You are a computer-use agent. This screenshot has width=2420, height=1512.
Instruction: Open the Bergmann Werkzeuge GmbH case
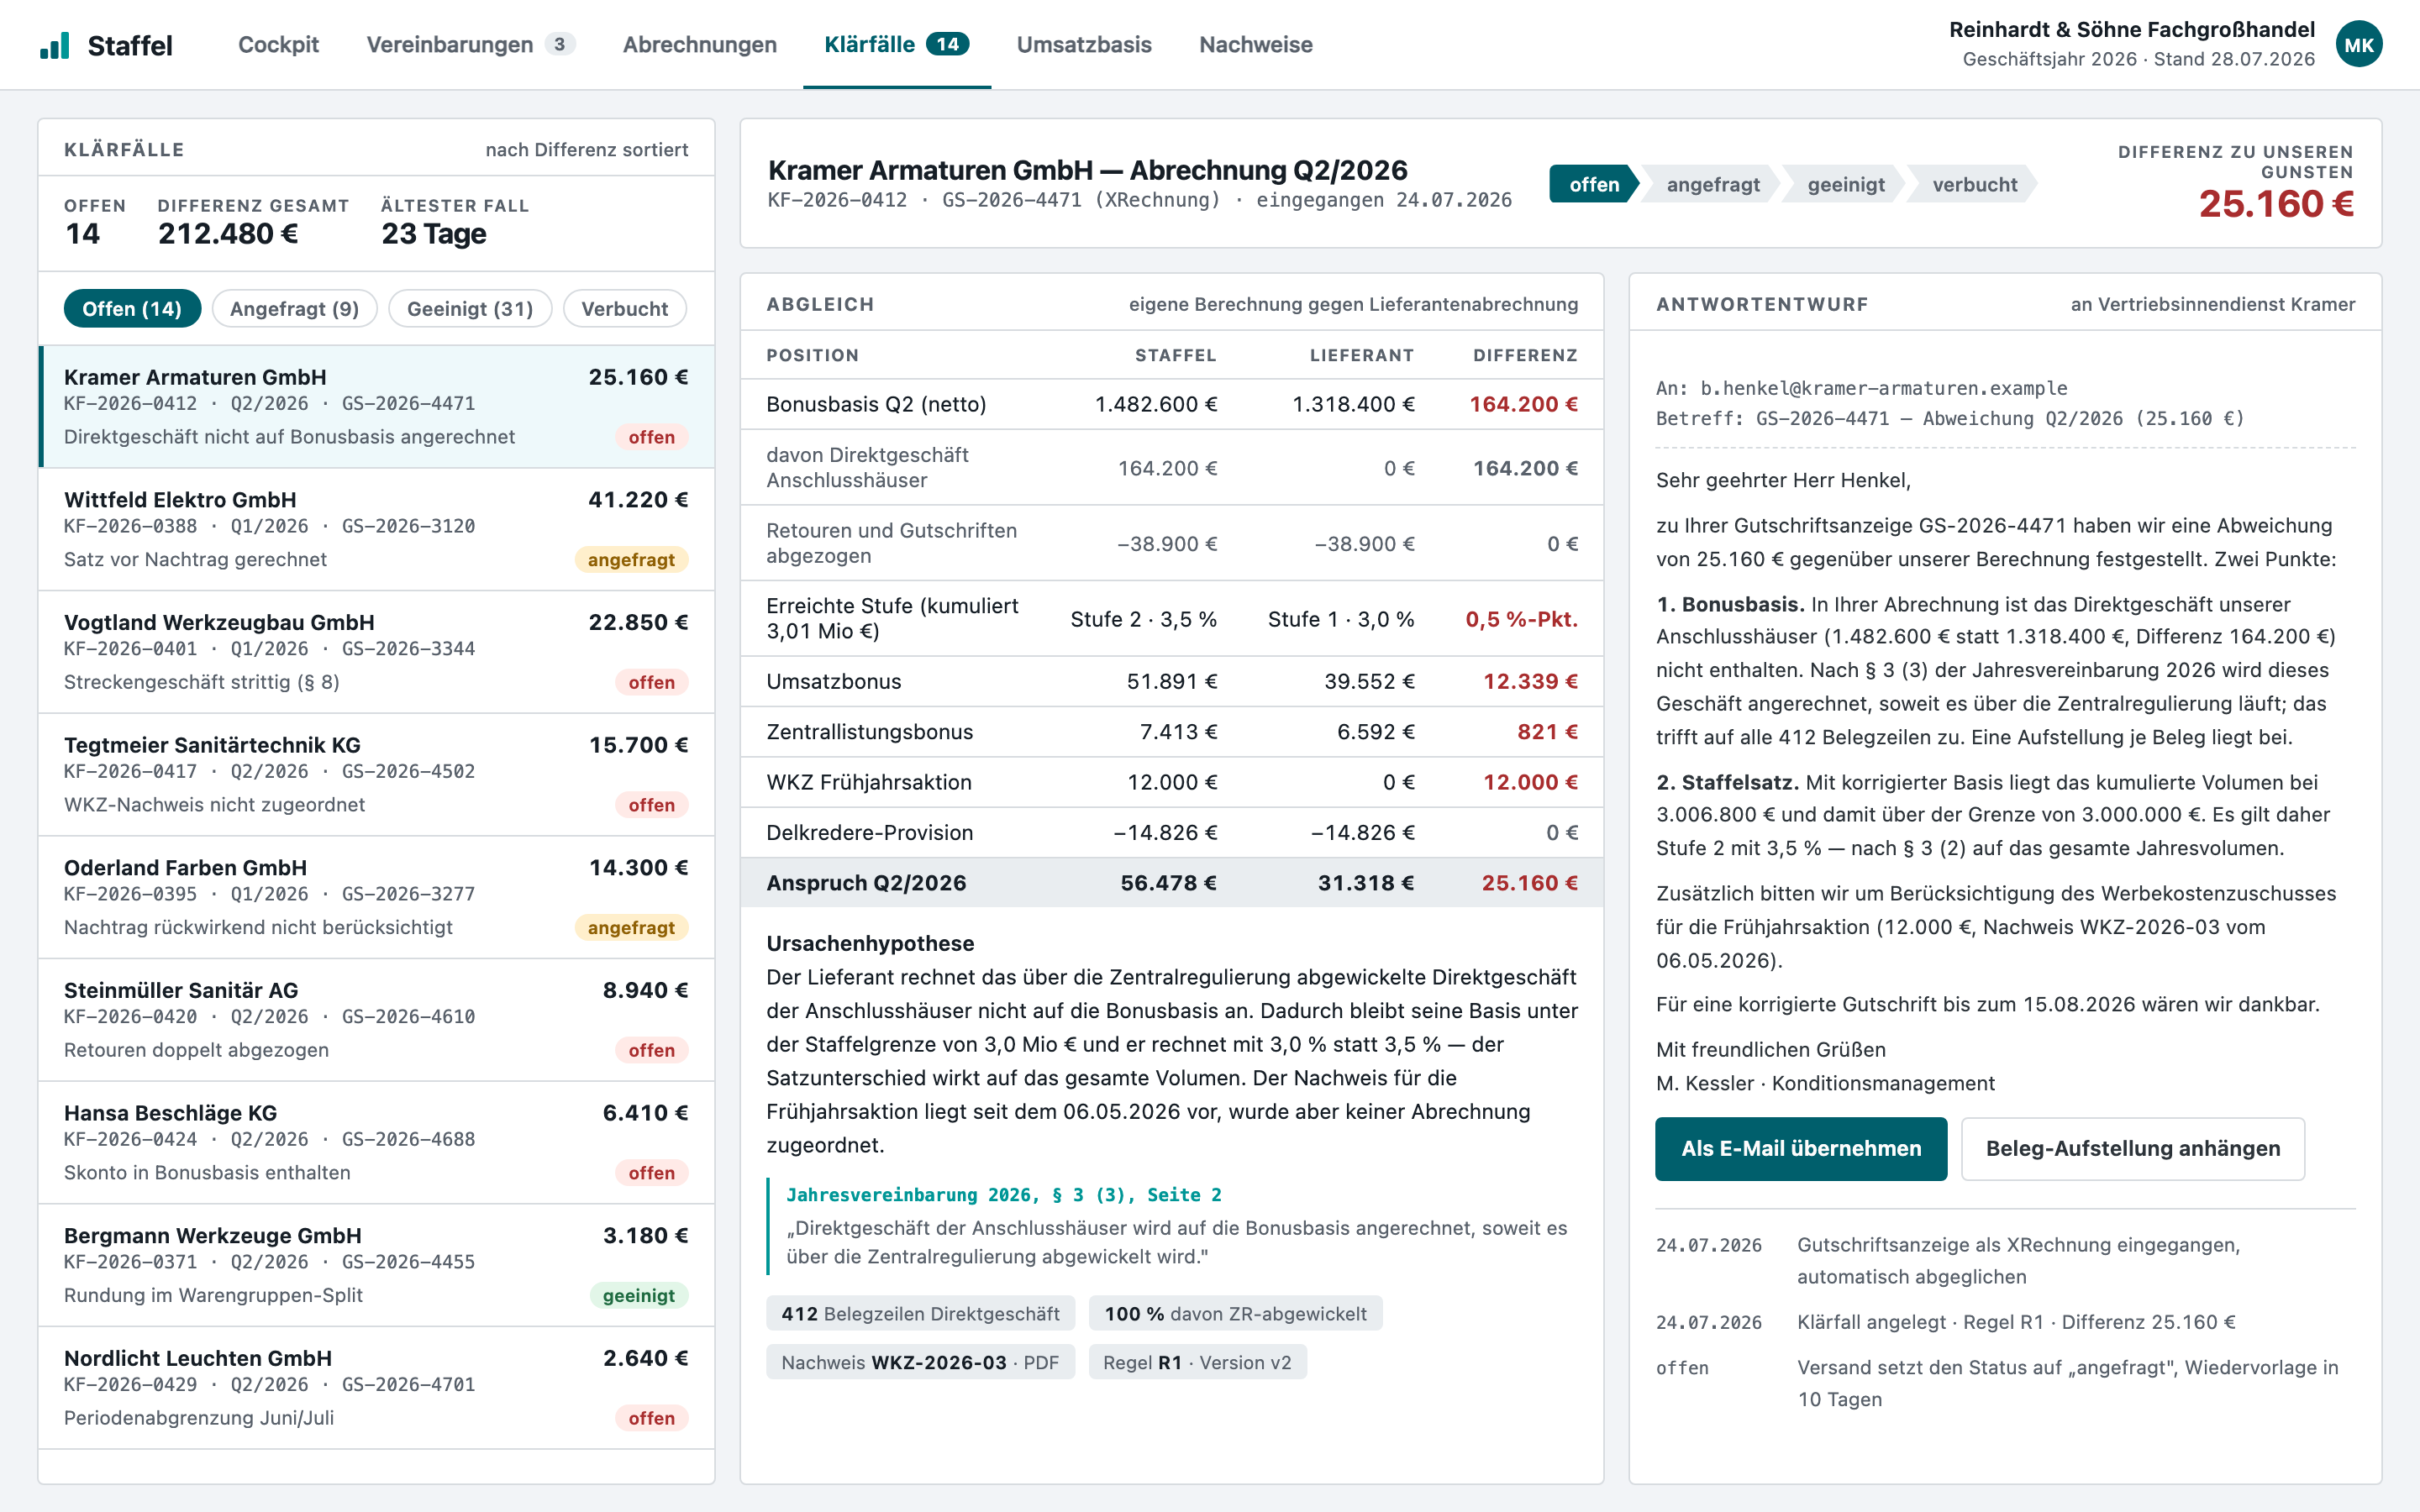click(x=376, y=1265)
